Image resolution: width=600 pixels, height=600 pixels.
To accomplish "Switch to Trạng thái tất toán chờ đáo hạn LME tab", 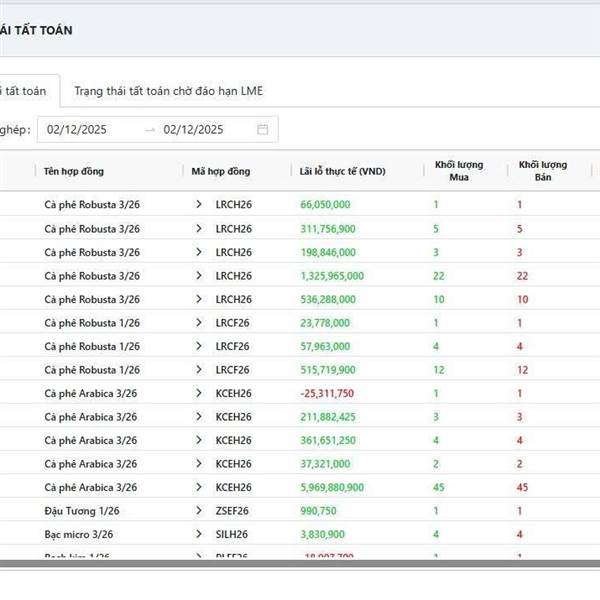I will [168, 90].
